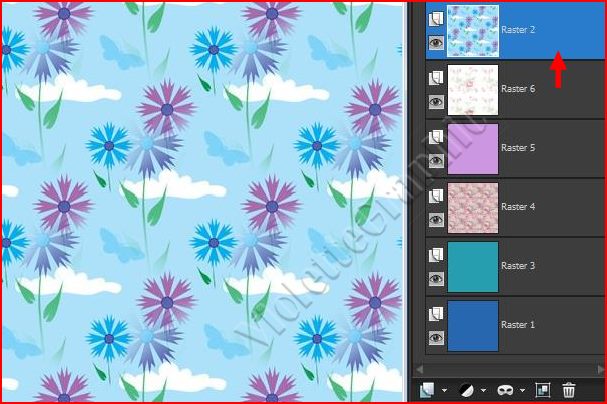Hide the Raster 2 layer via eye icon

point(435,43)
